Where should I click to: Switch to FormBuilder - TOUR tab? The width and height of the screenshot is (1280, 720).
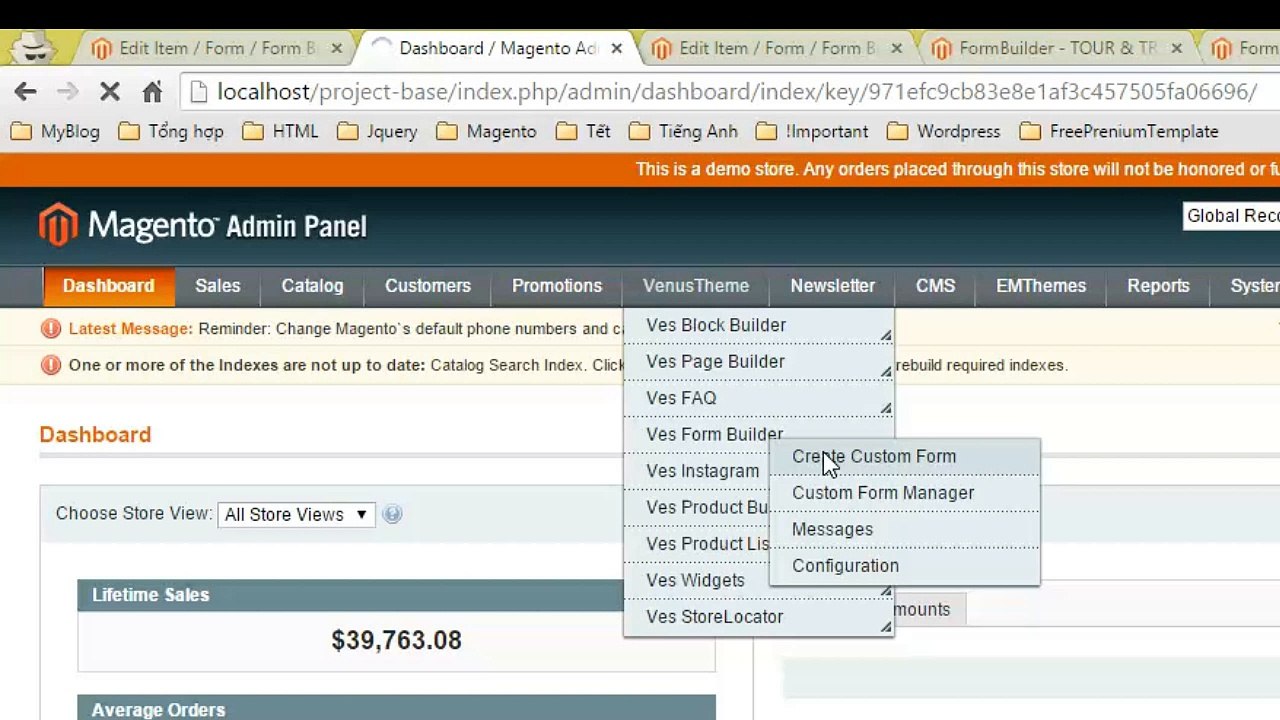1057,48
